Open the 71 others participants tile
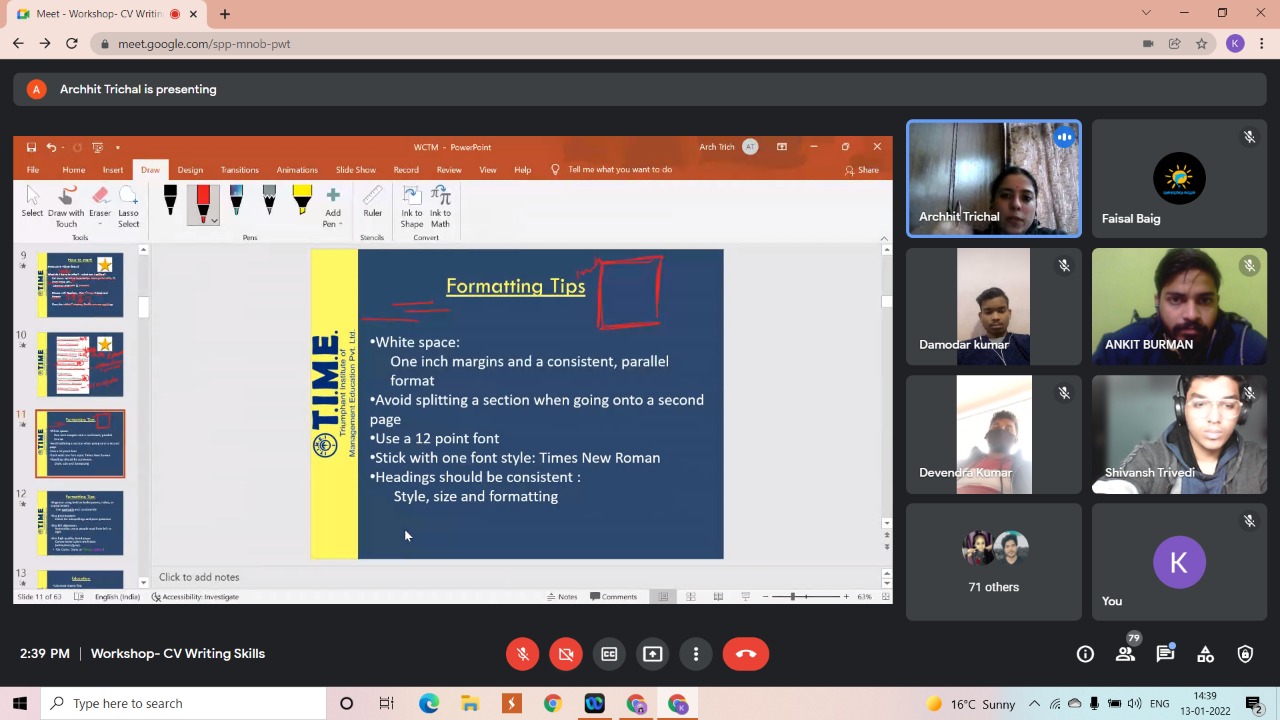This screenshot has height=720, width=1280. (993, 562)
